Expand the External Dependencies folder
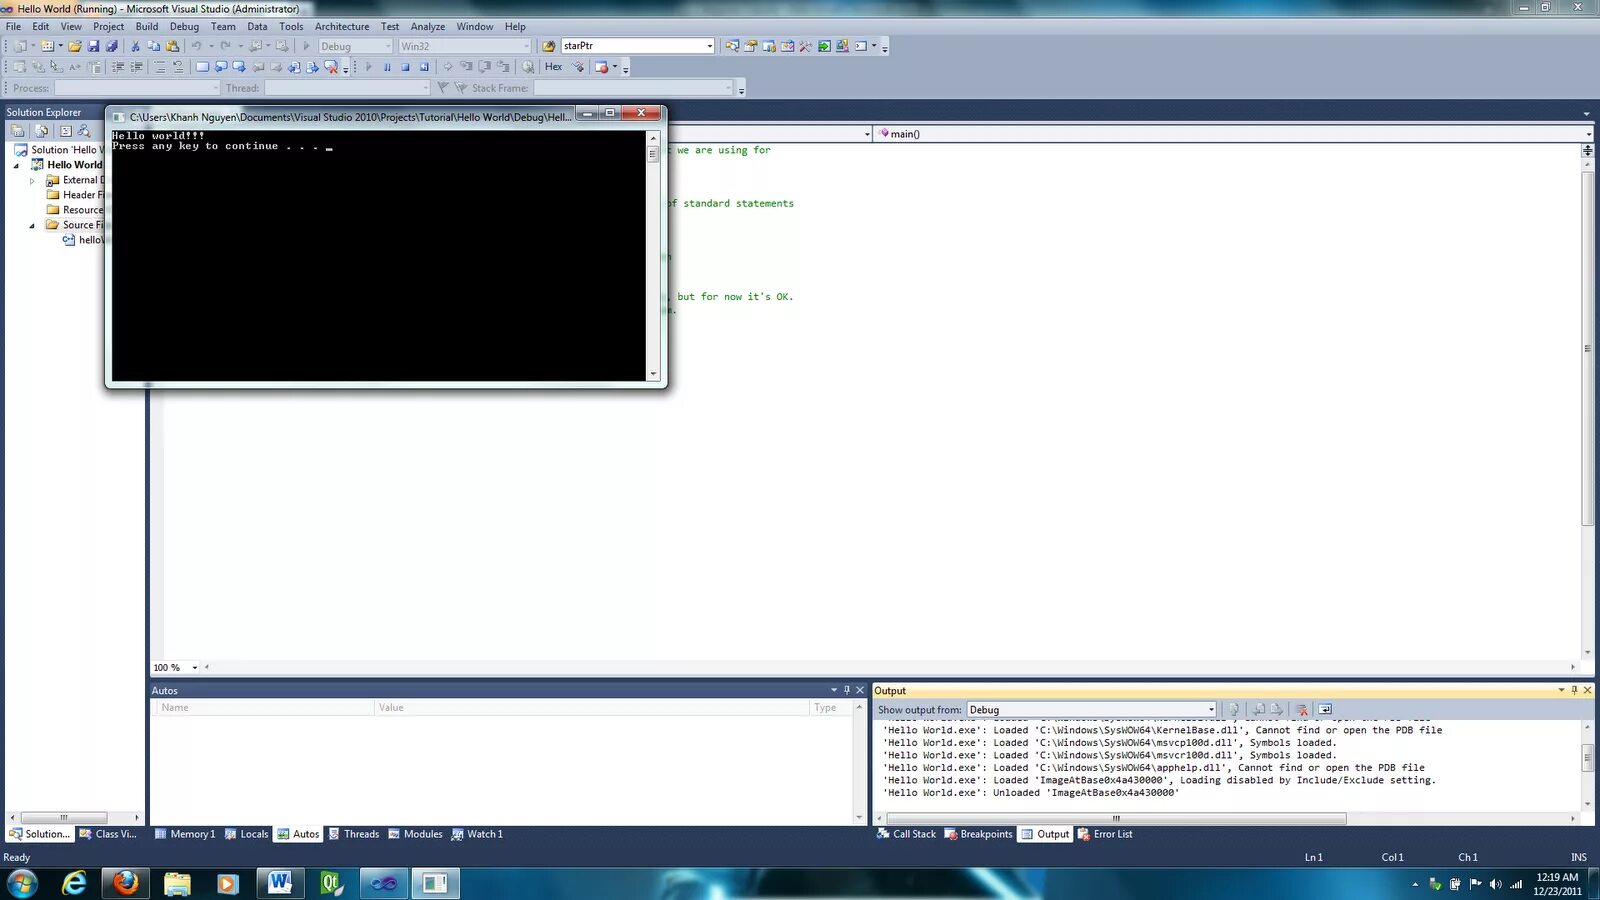This screenshot has width=1600, height=900. [x=32, y=181]
